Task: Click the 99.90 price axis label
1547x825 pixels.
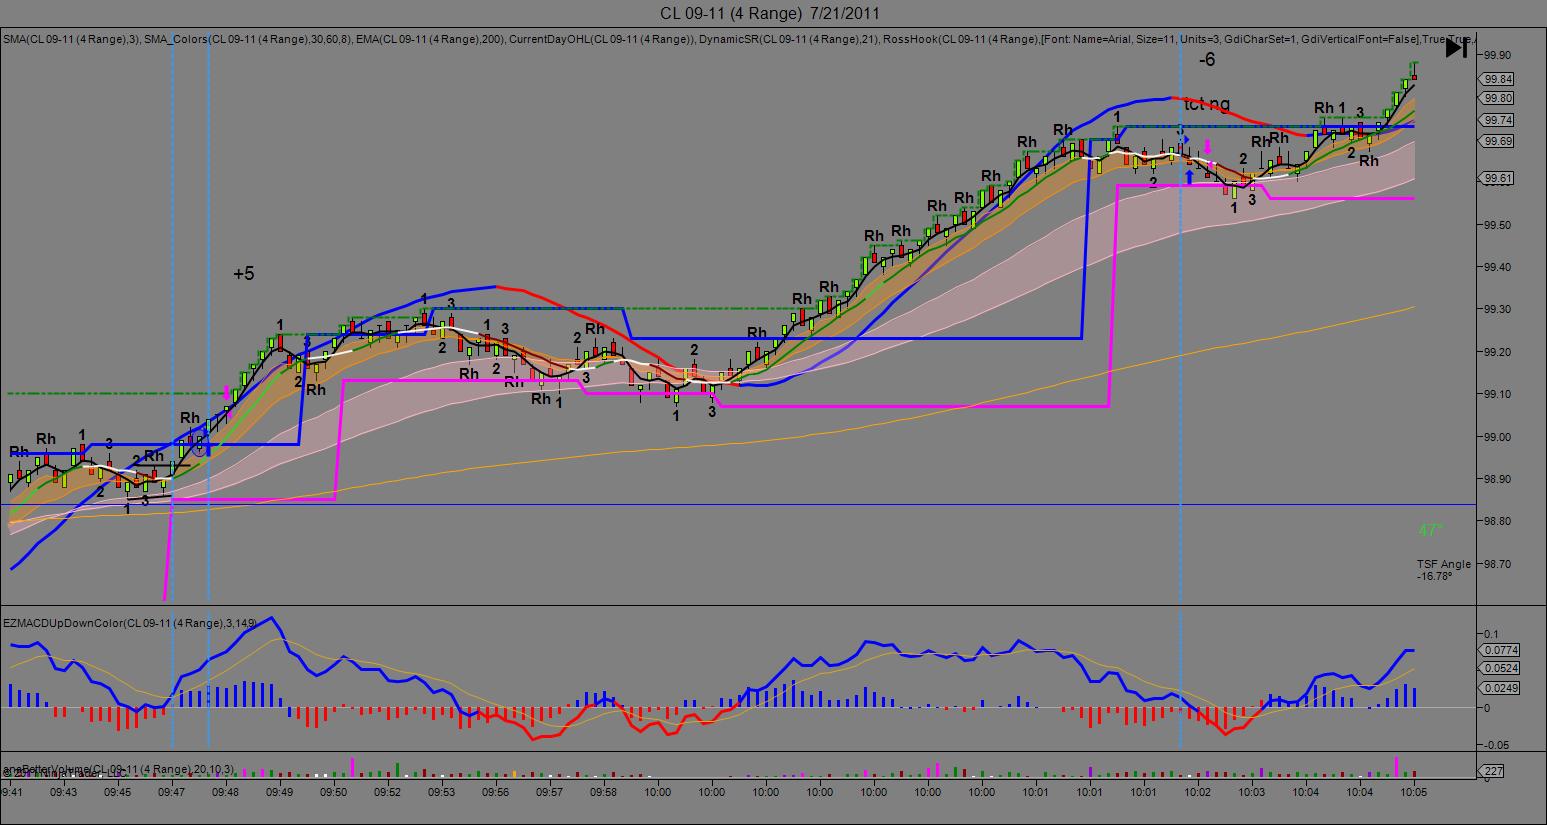Action: click(1497, 55)
